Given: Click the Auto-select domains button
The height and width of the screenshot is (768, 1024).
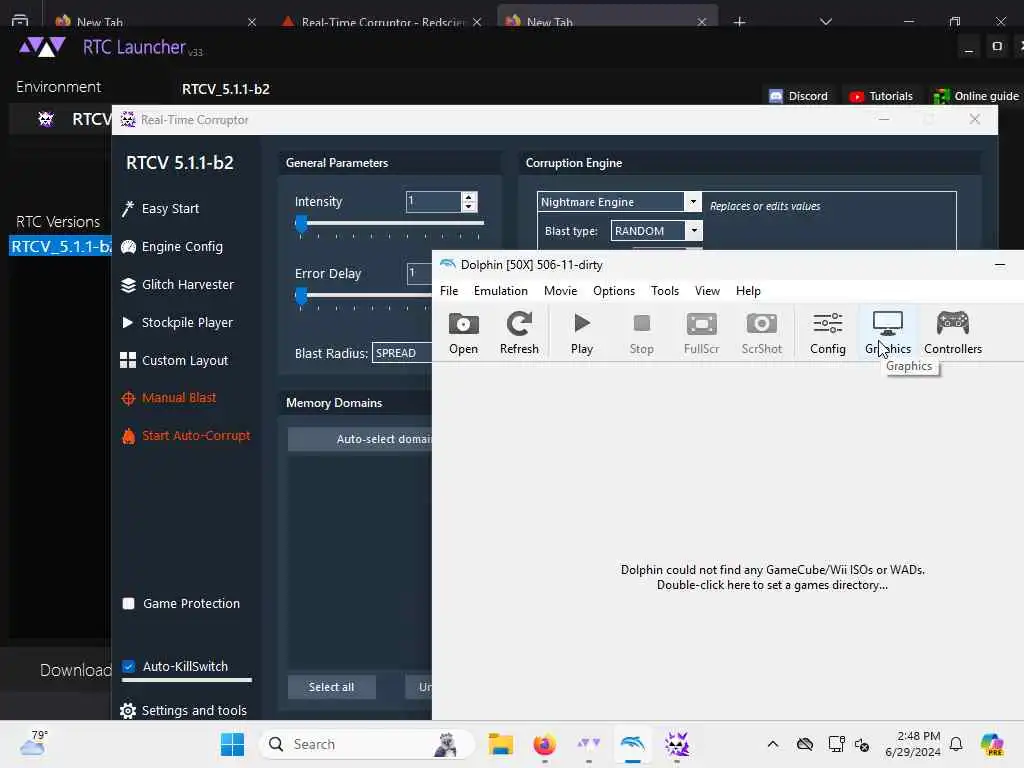Looking at the screenshot, I should tap(360, 439).
